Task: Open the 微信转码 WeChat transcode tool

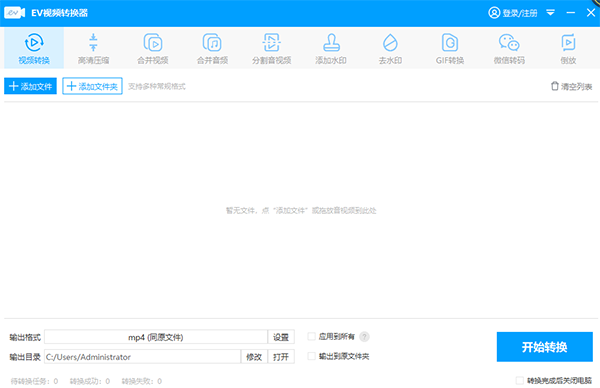Action: [x=509, y=48]
